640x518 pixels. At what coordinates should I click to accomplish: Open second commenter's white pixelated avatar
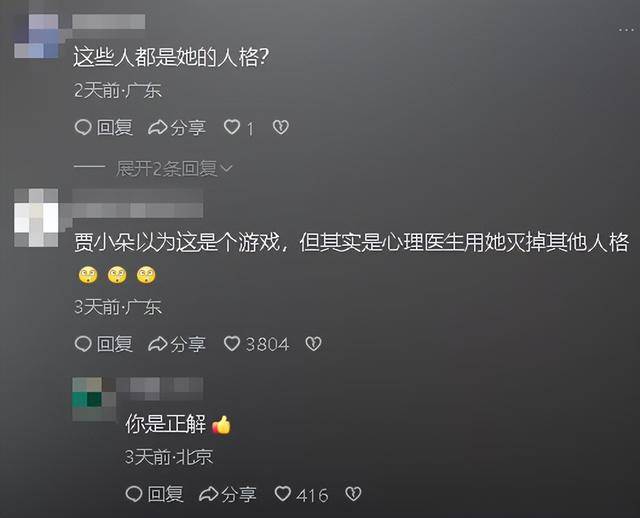tap(36, 218)
